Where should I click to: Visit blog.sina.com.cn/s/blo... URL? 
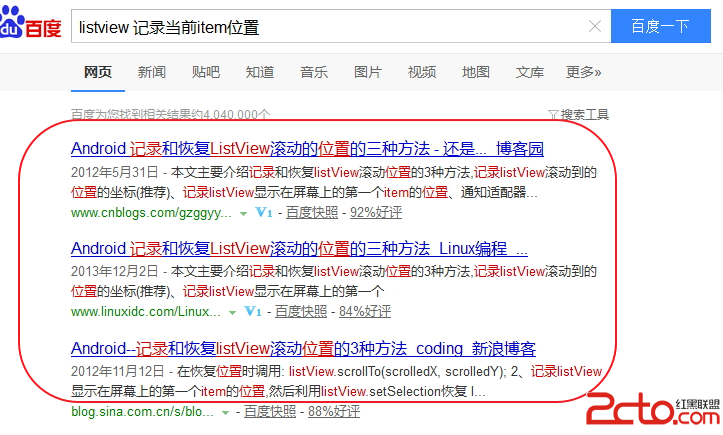click(142, 411)
